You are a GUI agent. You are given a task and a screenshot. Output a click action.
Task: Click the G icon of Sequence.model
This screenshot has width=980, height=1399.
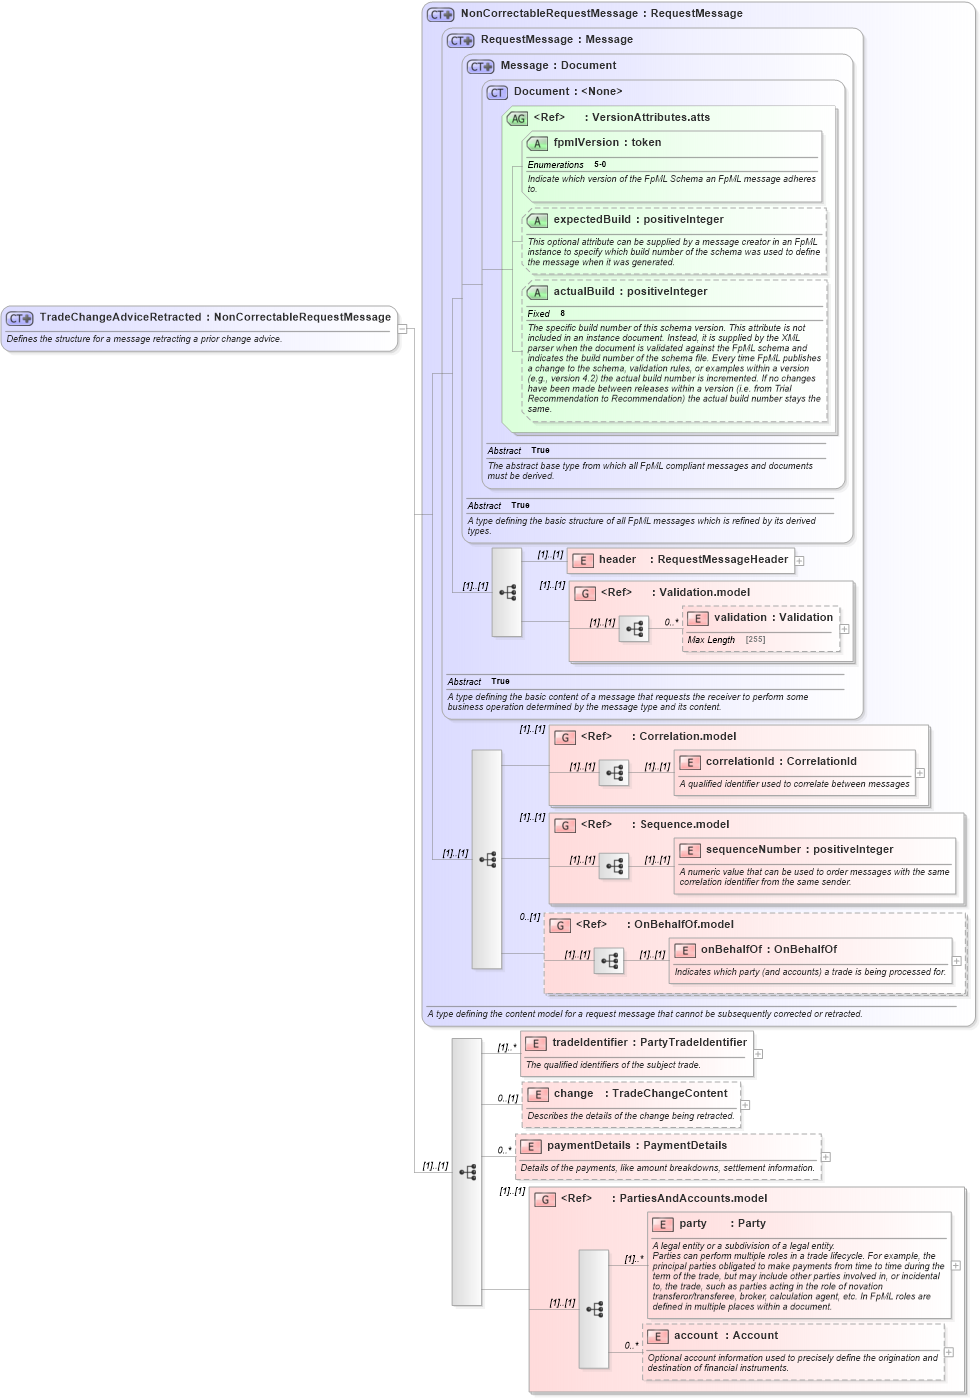[565, 826]
